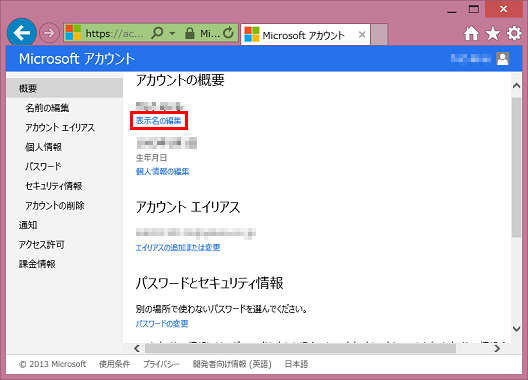528x380 pixels.
Task: Click the 個人情報の編集 link
Action: tap(162, 171)
